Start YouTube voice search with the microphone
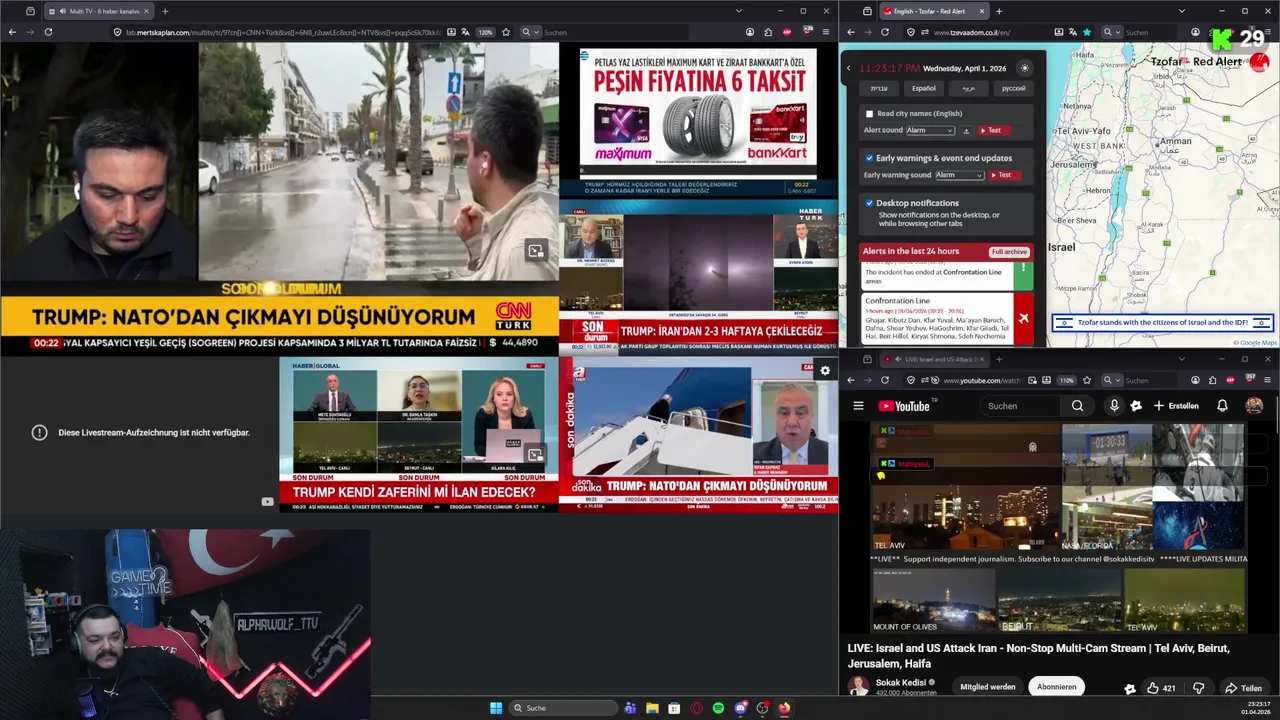Viewport: 1280px width, 720px height. click(x=1114, y=406)
